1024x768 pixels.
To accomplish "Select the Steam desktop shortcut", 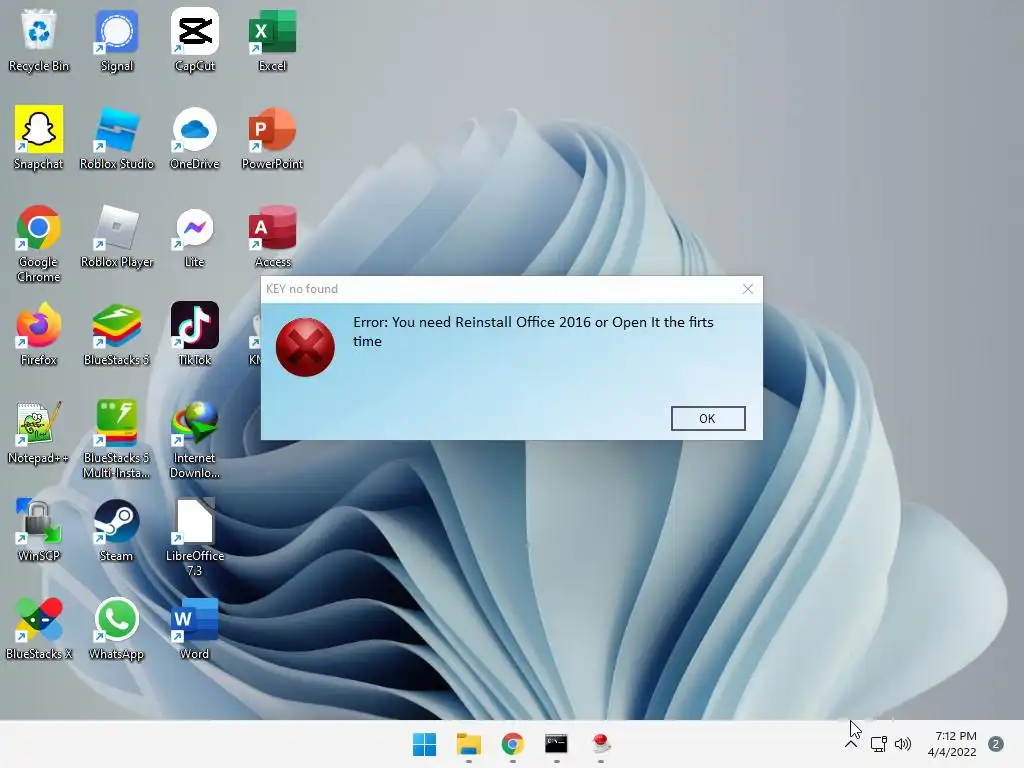I will pyautogui.click(x=116, y=530).
